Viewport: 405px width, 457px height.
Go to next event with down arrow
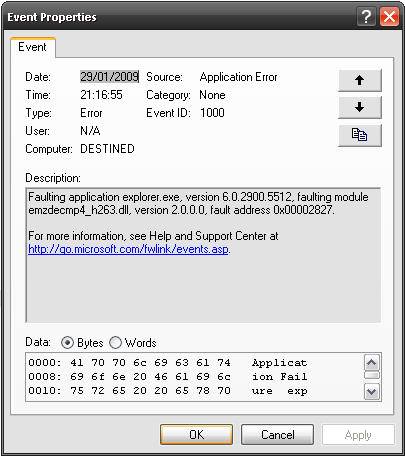click(x=360, y=107)
